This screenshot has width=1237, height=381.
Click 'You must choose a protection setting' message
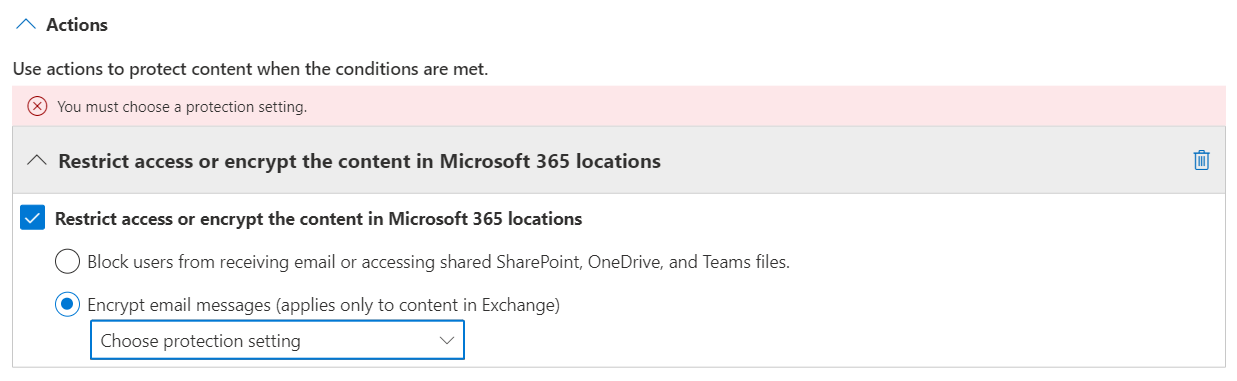coord(182,106)
